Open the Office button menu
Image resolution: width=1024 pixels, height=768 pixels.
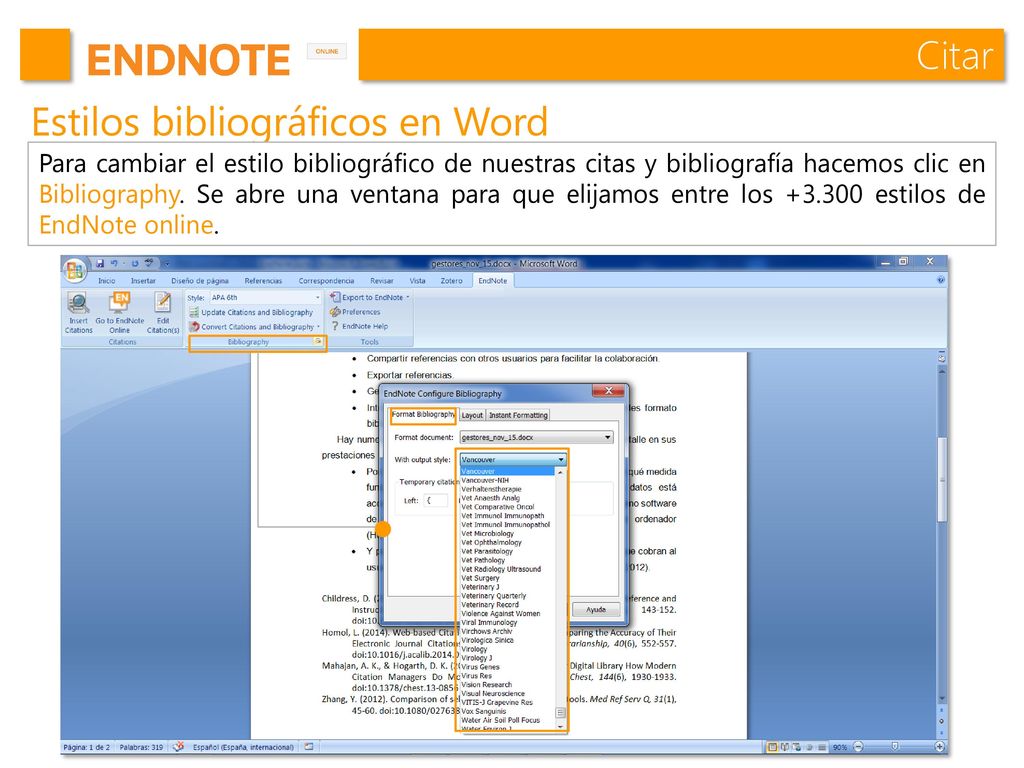(x=74, y=268)
